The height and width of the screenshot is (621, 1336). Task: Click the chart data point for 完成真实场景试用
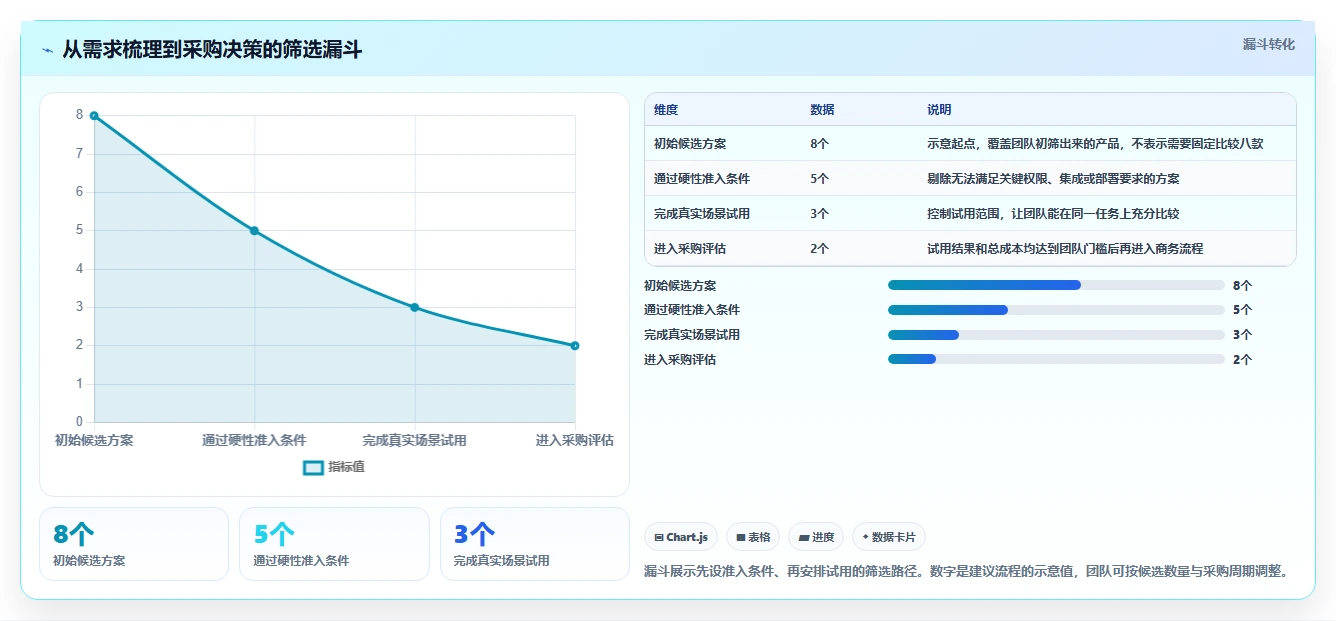click(415, 308)
